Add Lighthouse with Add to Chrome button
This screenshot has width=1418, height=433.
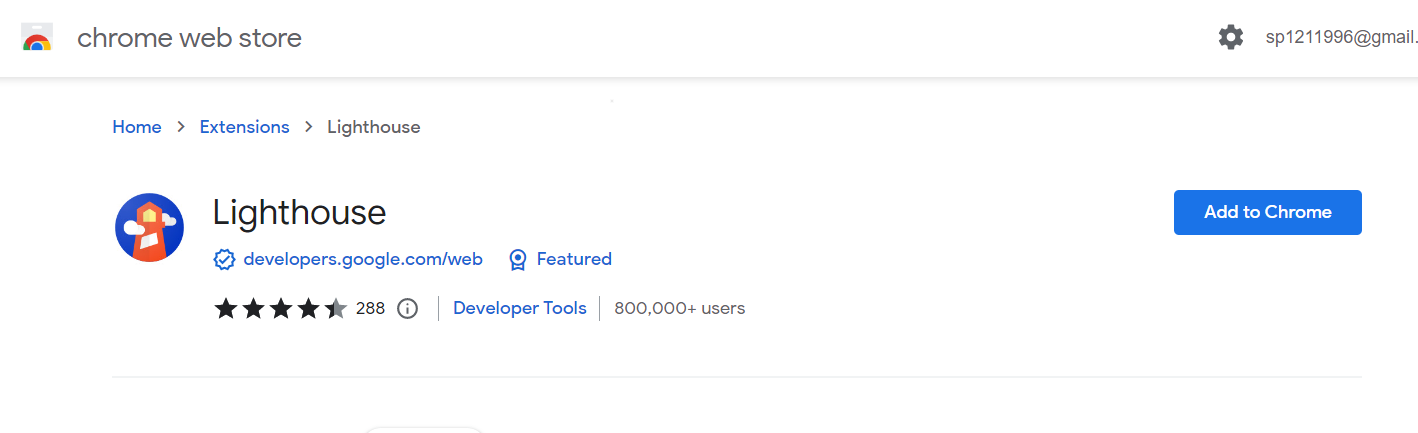click(x=1268, y=212)
